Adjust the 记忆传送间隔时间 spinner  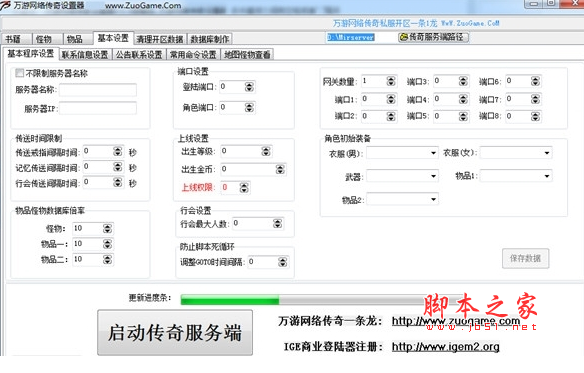(x=118, y=167)
